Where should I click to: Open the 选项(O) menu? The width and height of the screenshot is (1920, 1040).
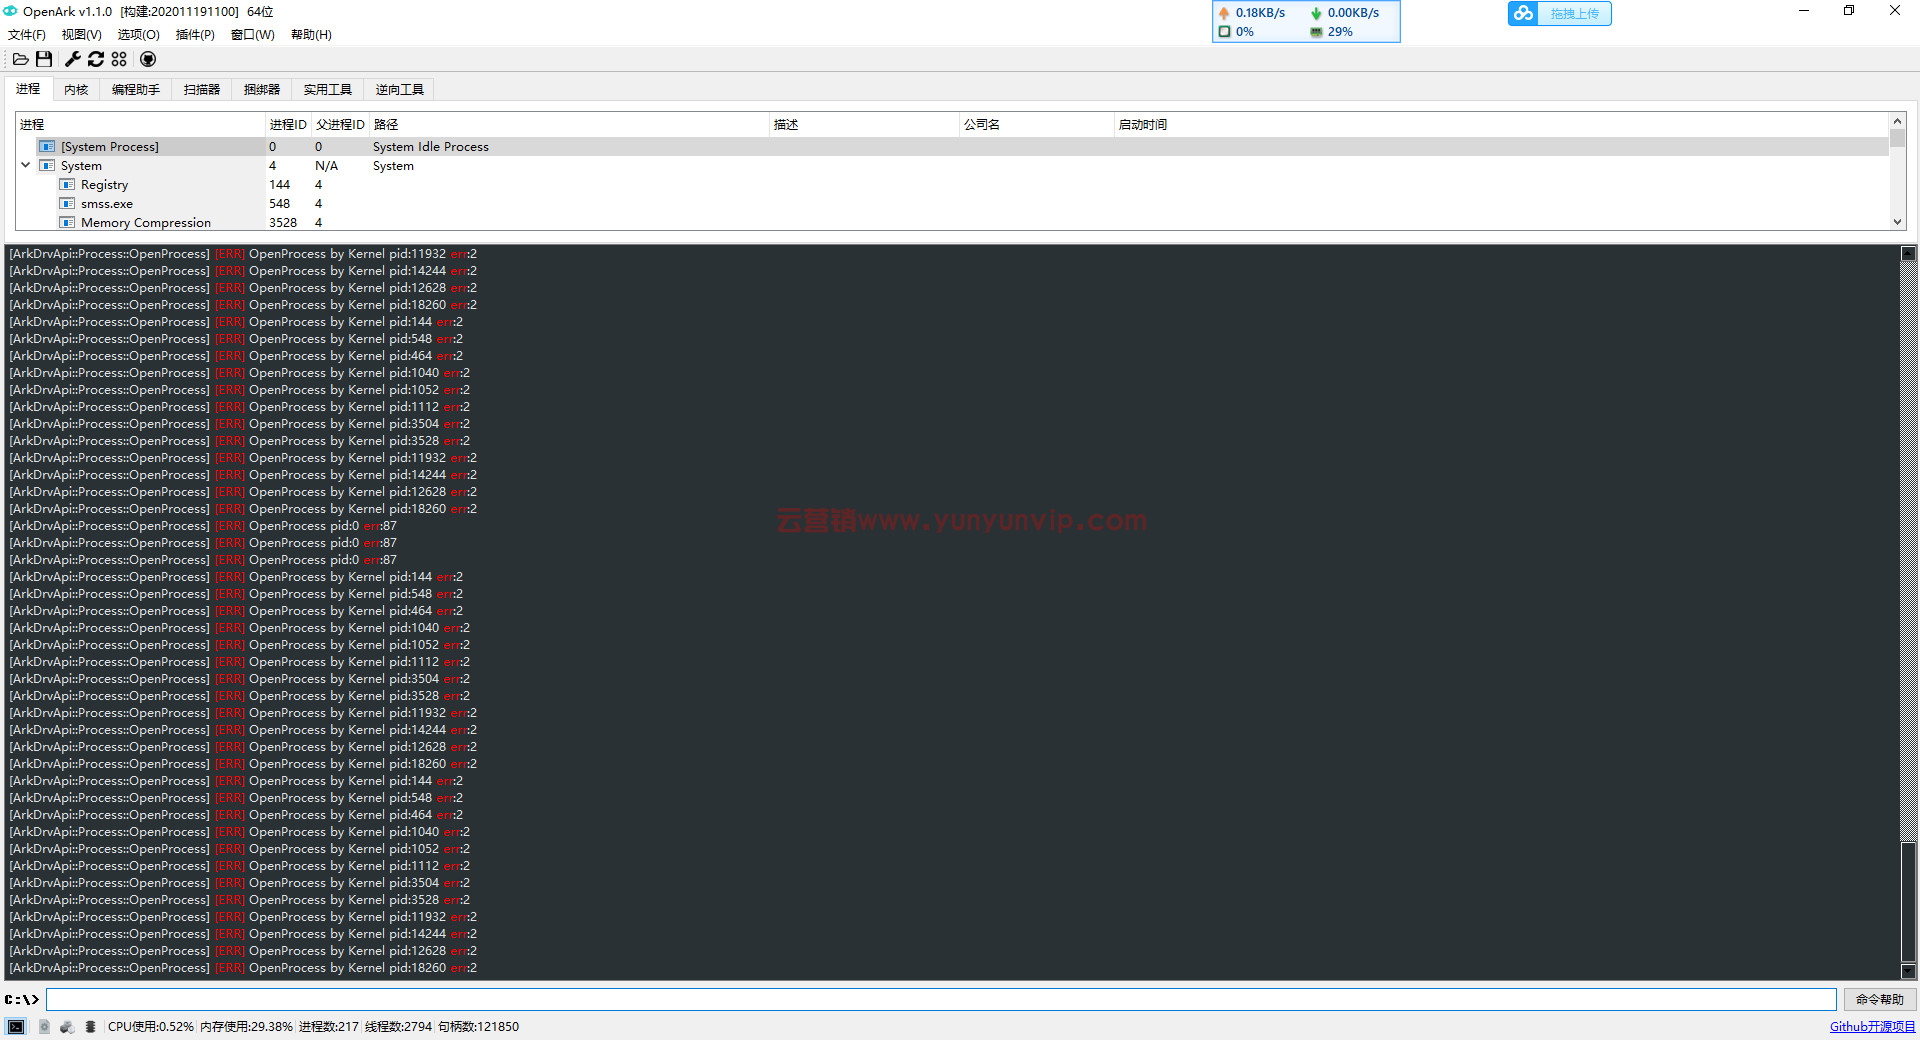(138, 35)
